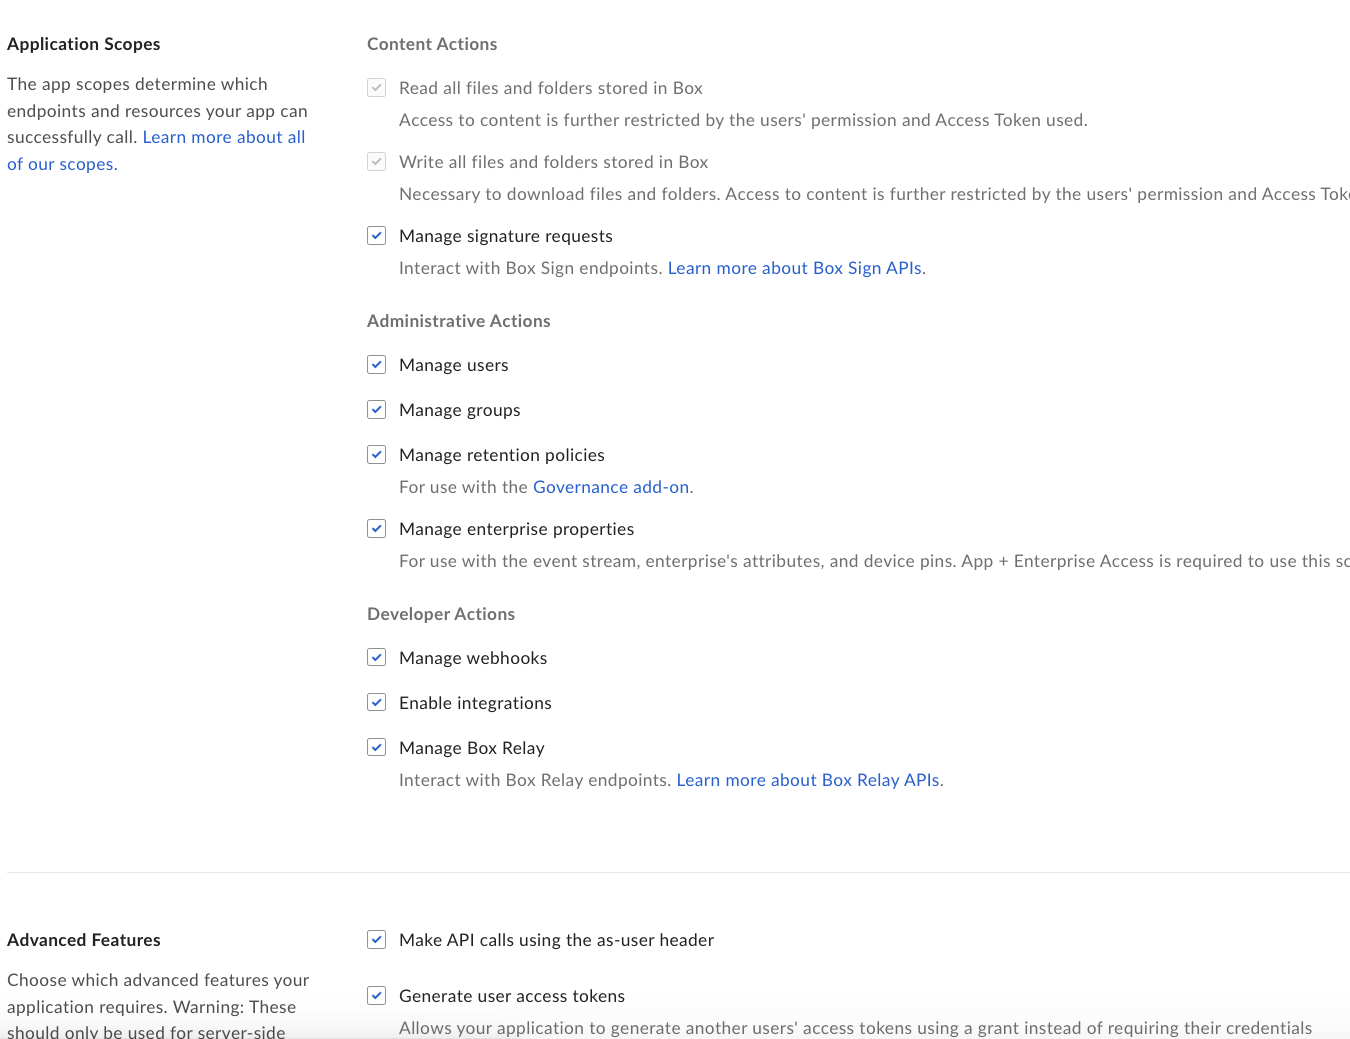Screen dimensions: 1350x1039
Task: Uncheck Manage enterprise properties
Action: pyautogui.click(x=377, y=529)
